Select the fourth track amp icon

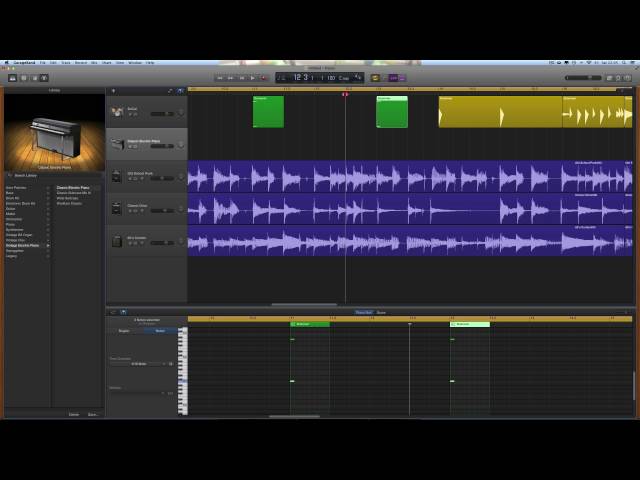tap(117, 209)
